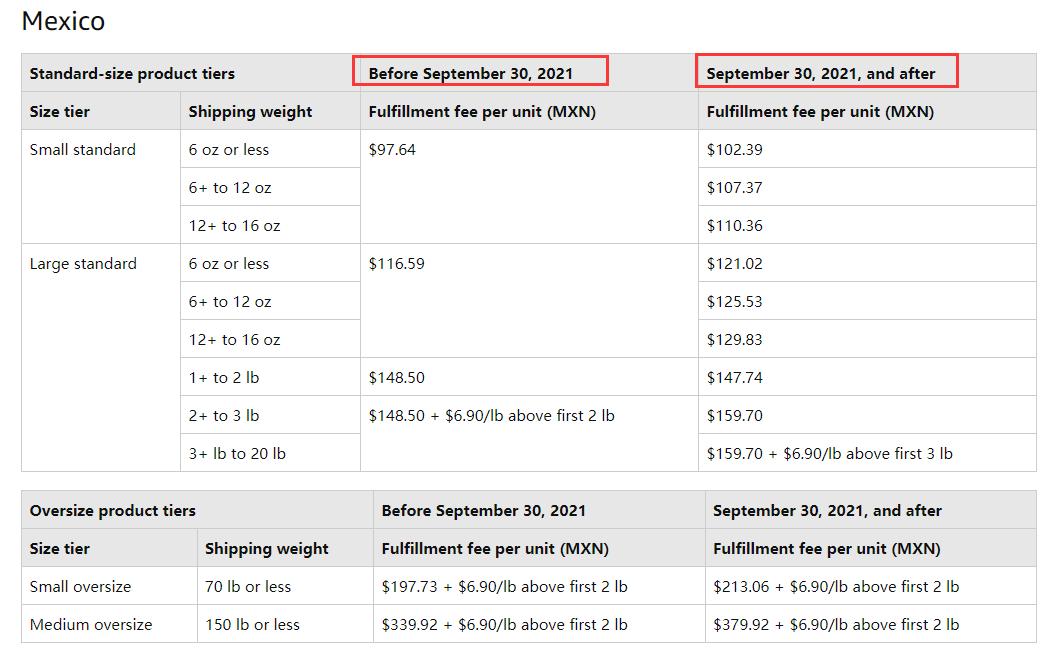Click the $116.59 fulfillment fee cell

(396, 264)
